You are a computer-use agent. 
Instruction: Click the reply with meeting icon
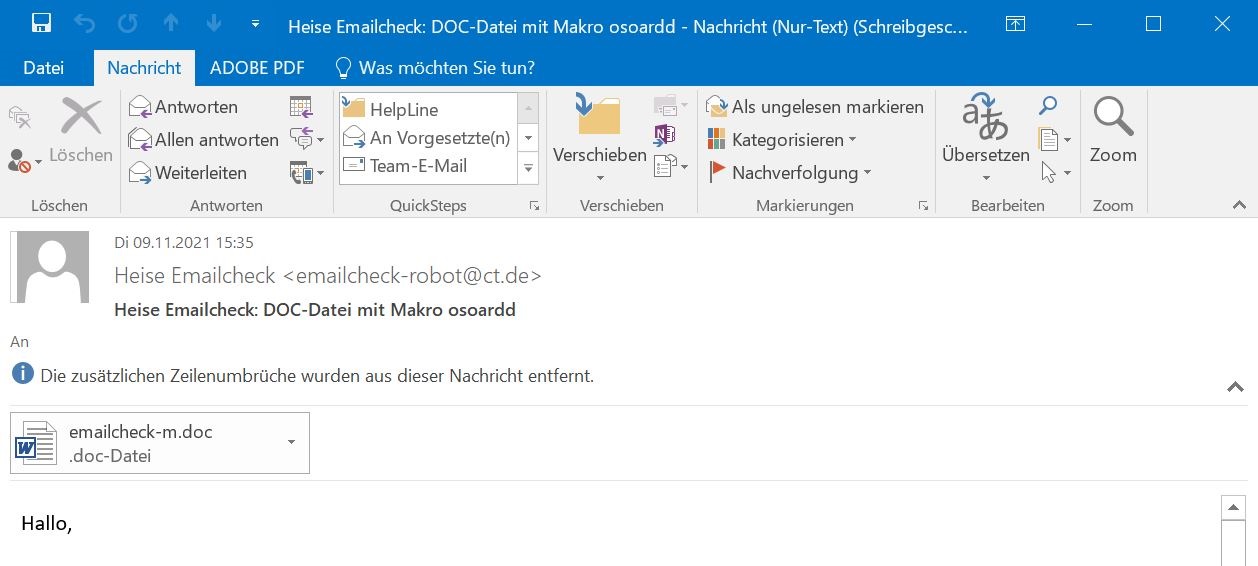click(300, 107)
